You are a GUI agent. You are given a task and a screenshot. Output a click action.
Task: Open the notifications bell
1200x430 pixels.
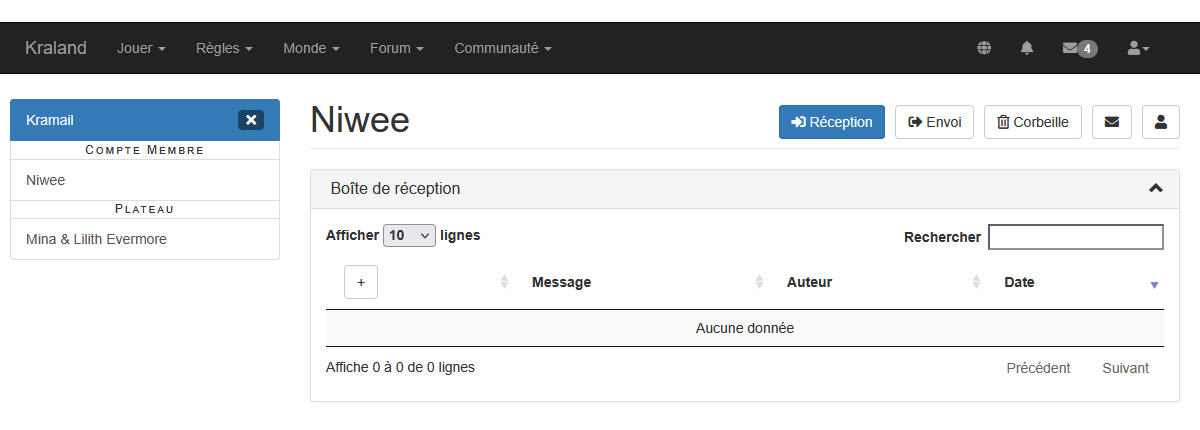pos(1027,48)
